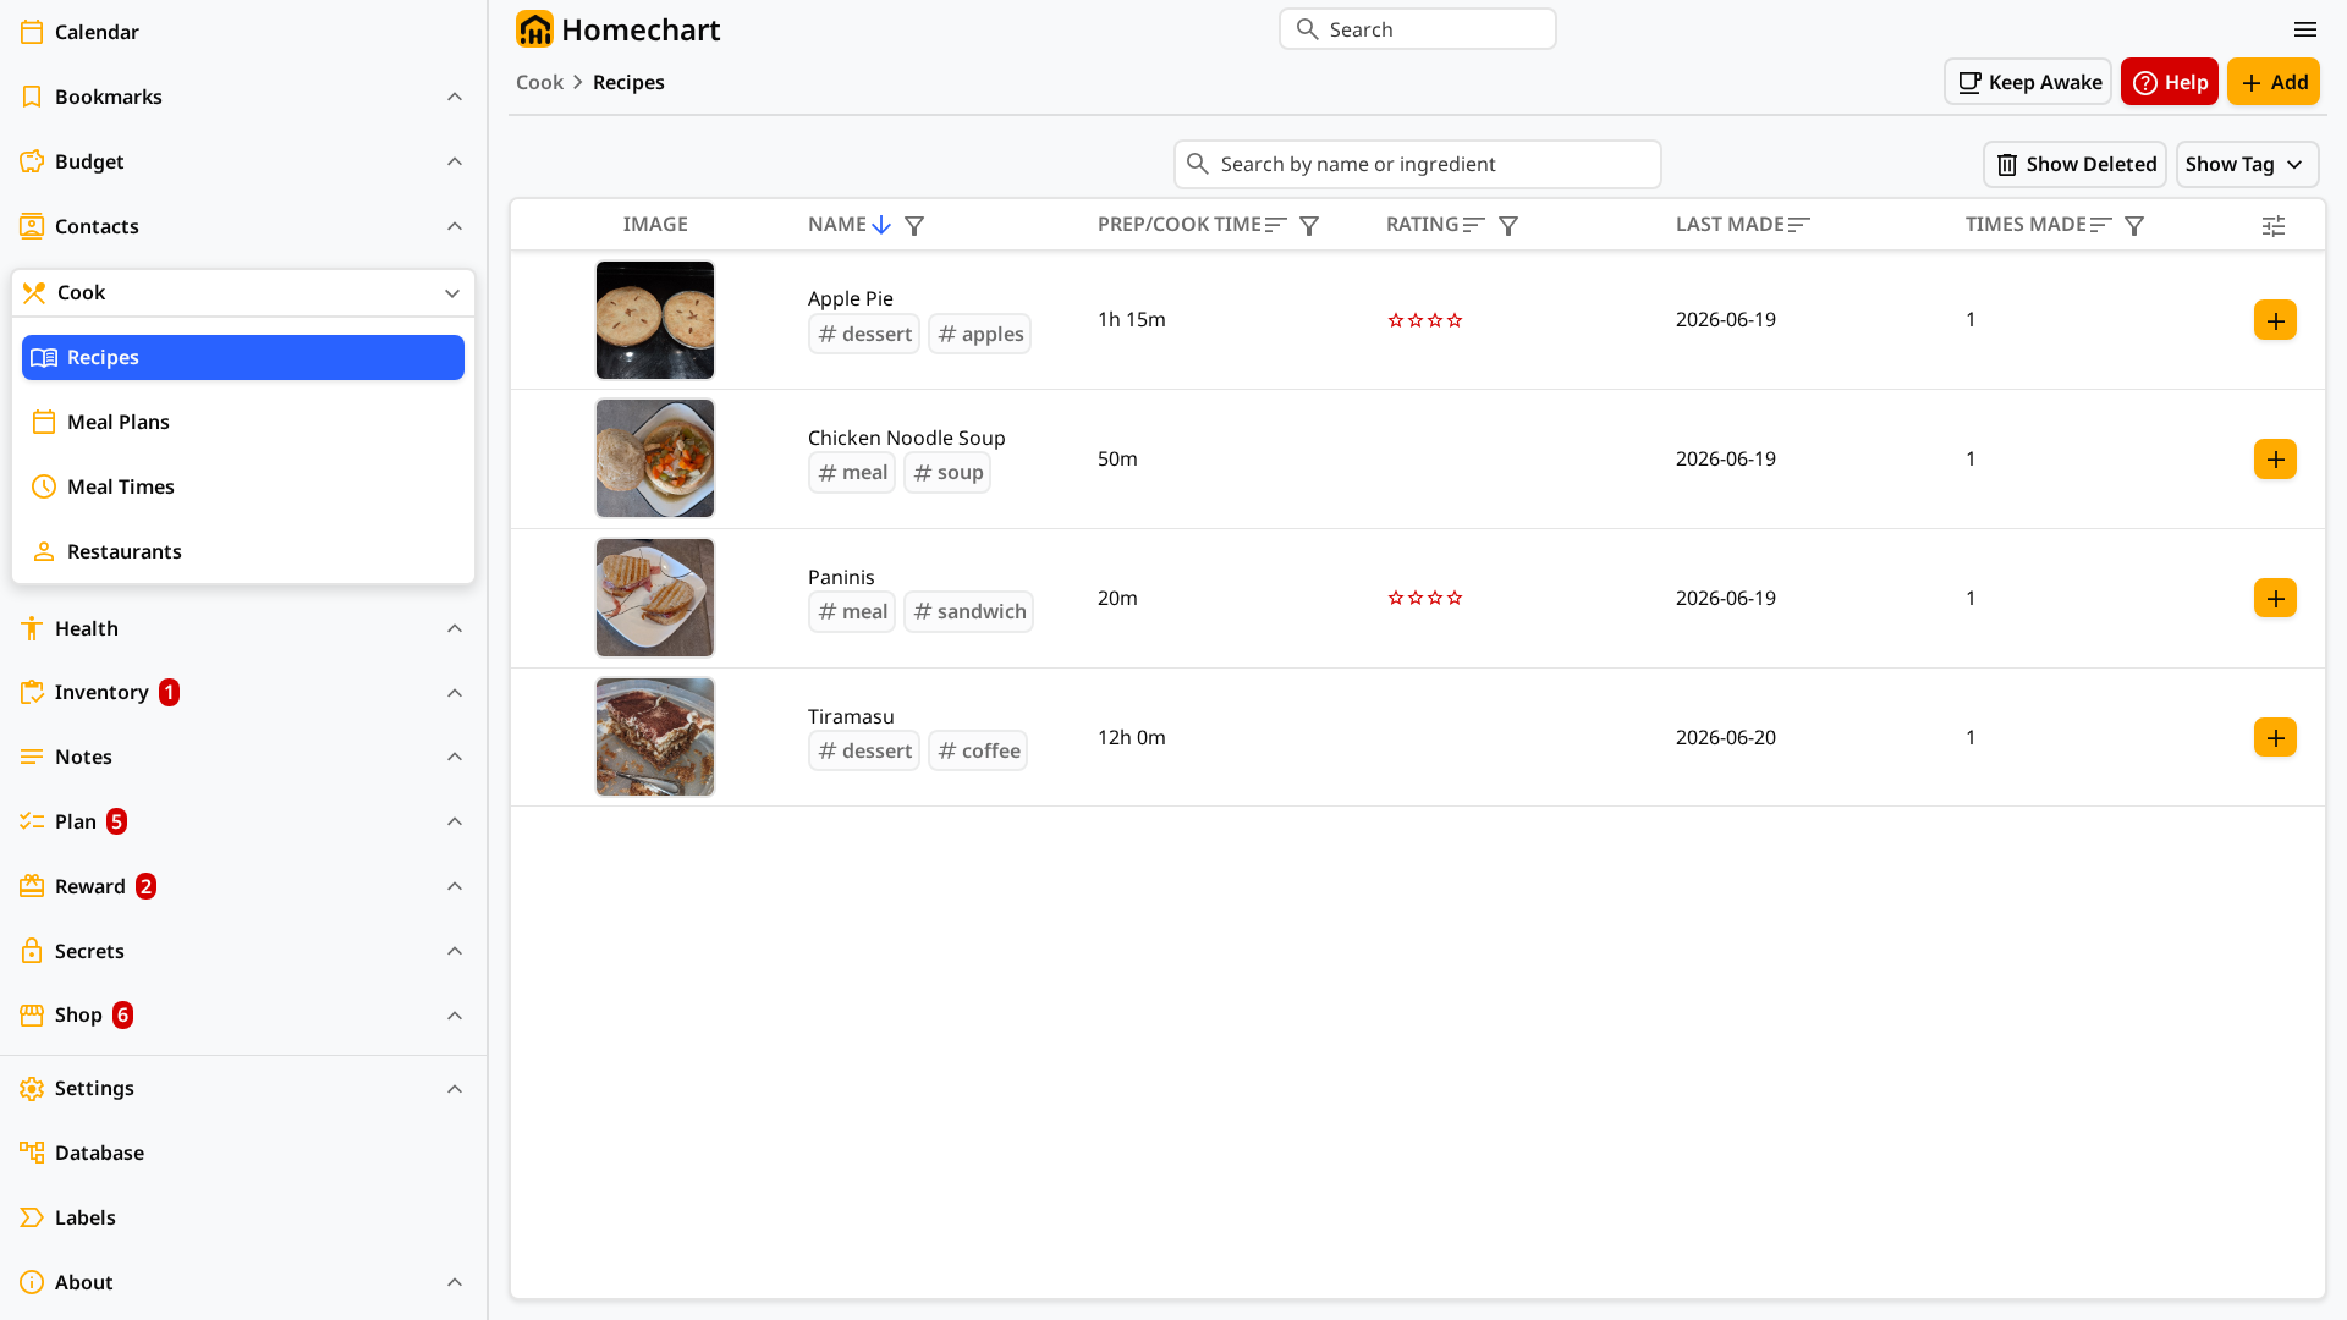Filter Prep/Cook Time funnel icon

tap(1309, 225)
